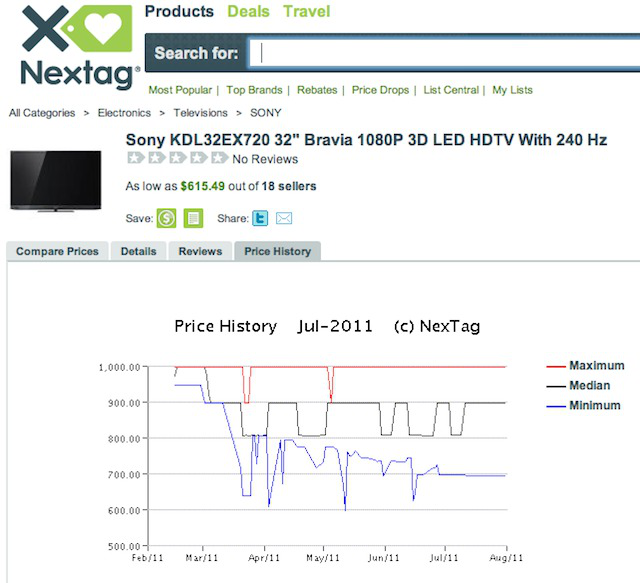Focus the Search for input field
This screenshot has height=583, width=640.
pos(445,53)
